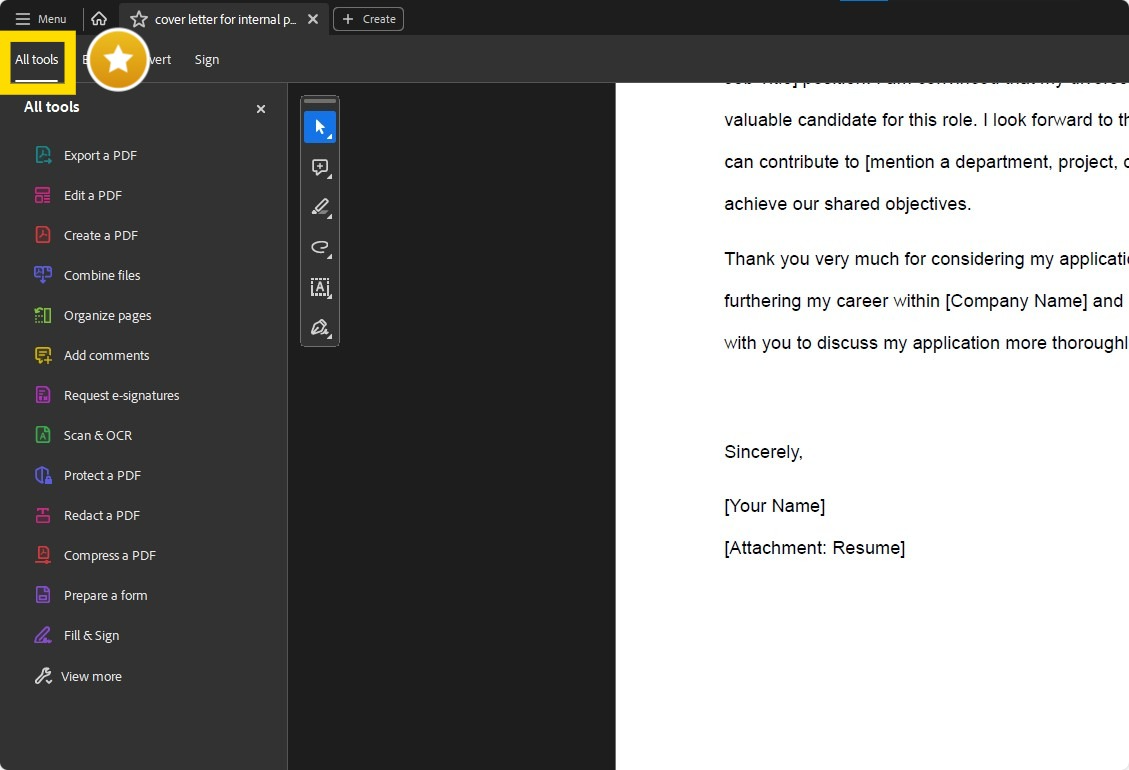
Task: Launch the Compress a PDF tool
Action: [x=95, y=555]
